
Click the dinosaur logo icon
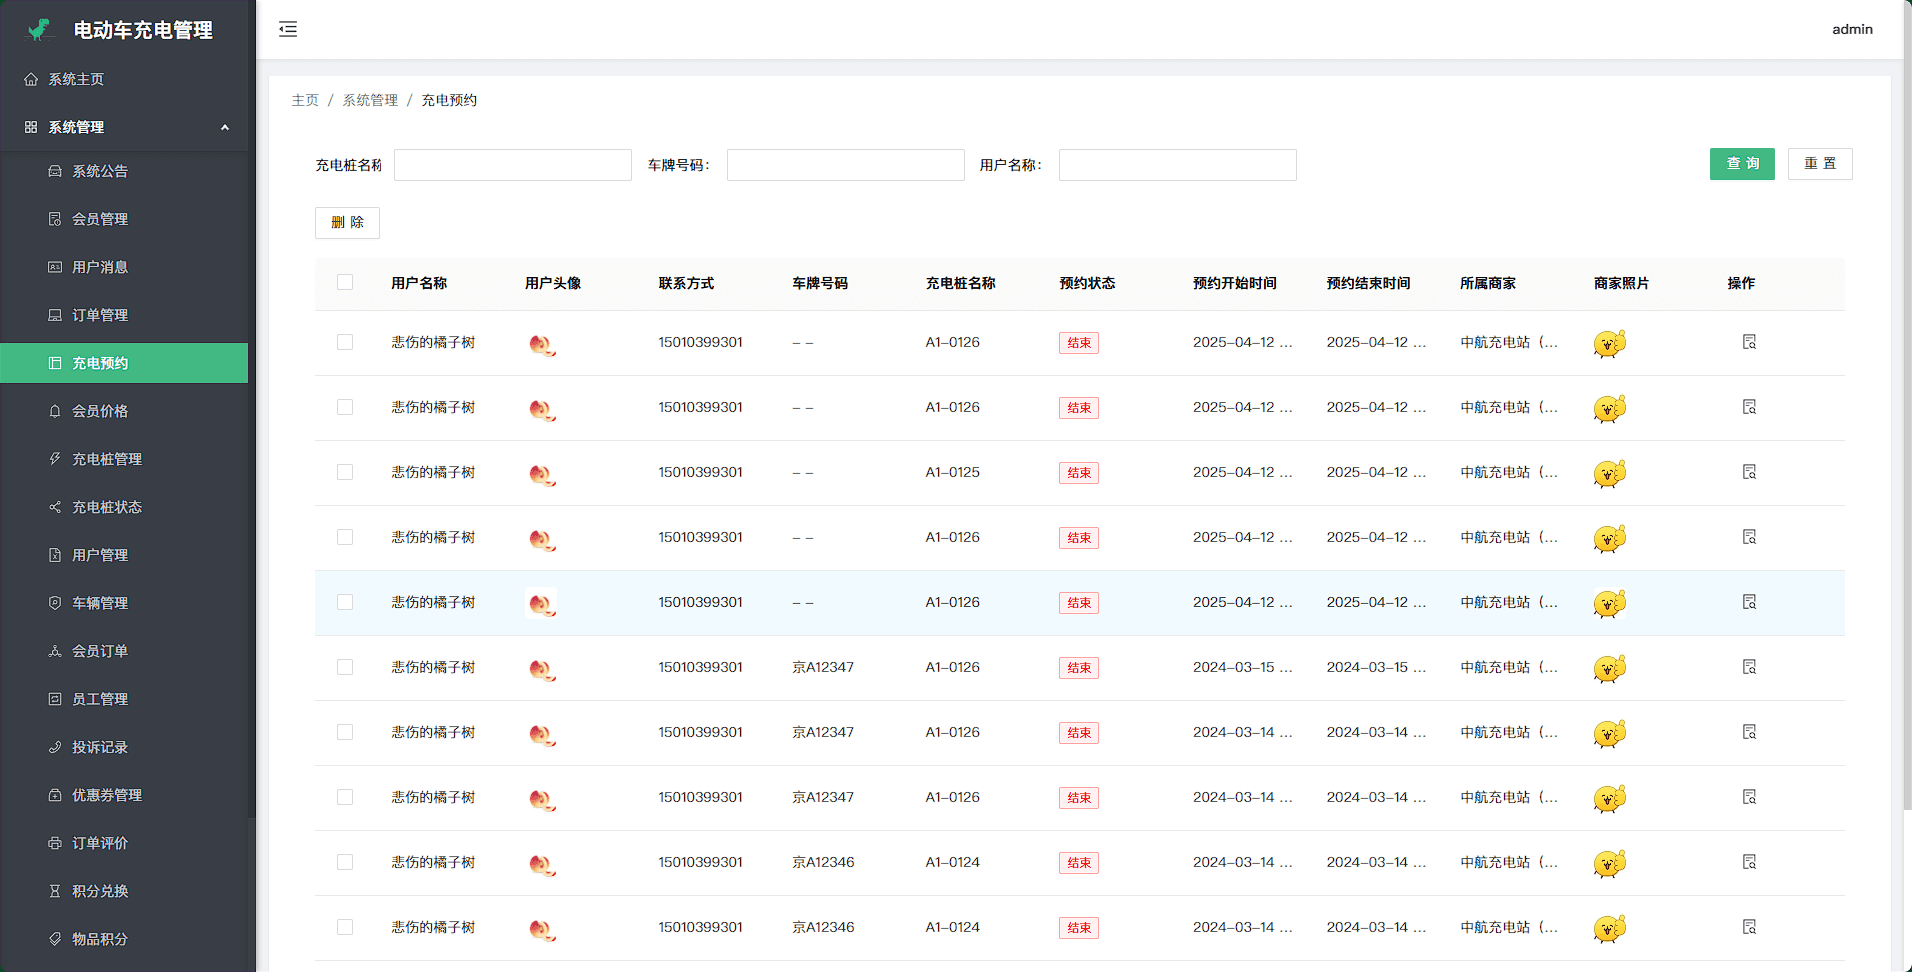tap(40, 30)
